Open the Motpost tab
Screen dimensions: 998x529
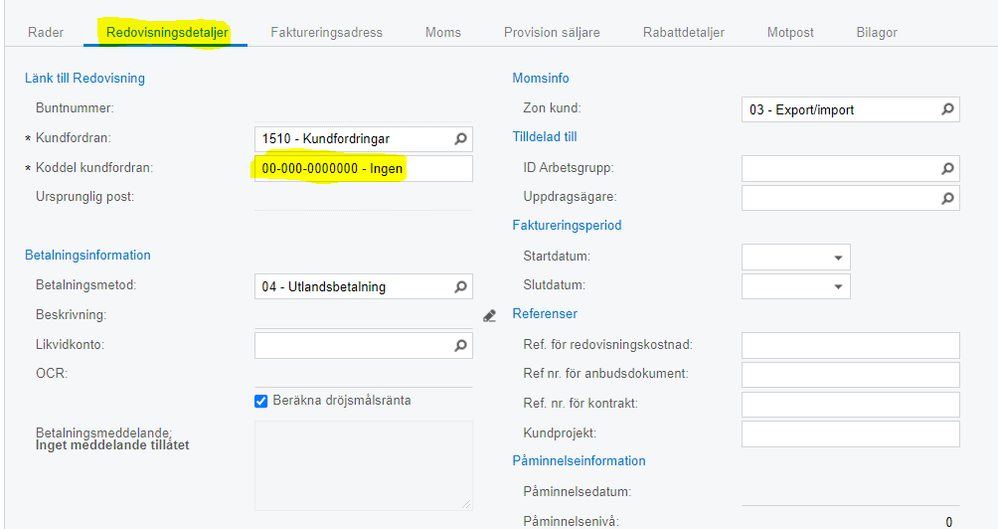click(791, 32)
